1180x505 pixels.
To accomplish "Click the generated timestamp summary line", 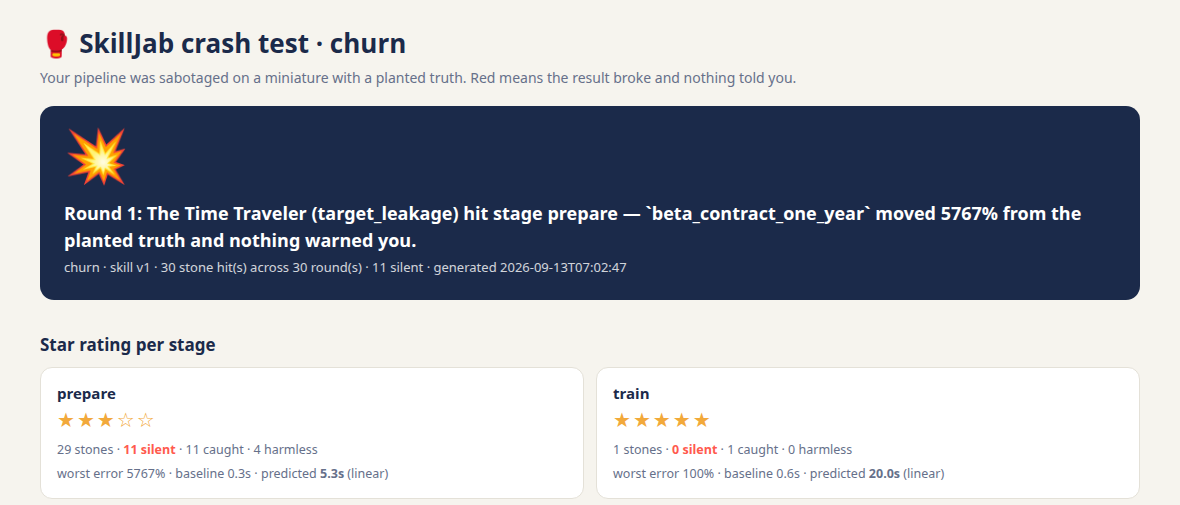I will pyautogui.click(x=345, y=267).
